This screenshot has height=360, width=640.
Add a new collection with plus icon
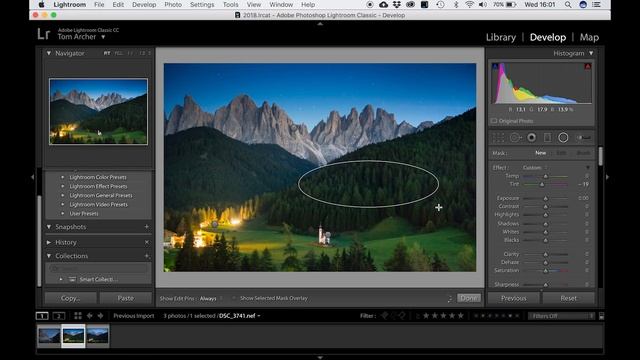pyautogui.click(x=147, y=256)
